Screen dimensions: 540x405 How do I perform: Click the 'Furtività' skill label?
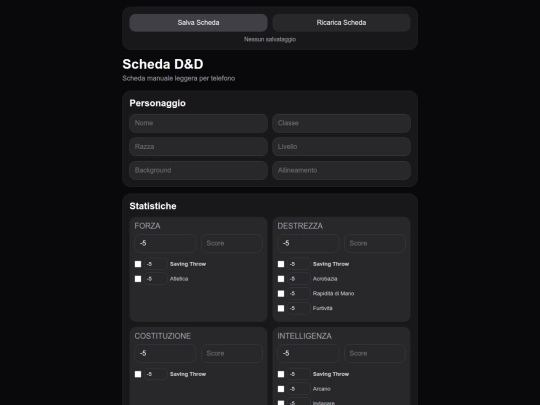[x=323, y=309]
